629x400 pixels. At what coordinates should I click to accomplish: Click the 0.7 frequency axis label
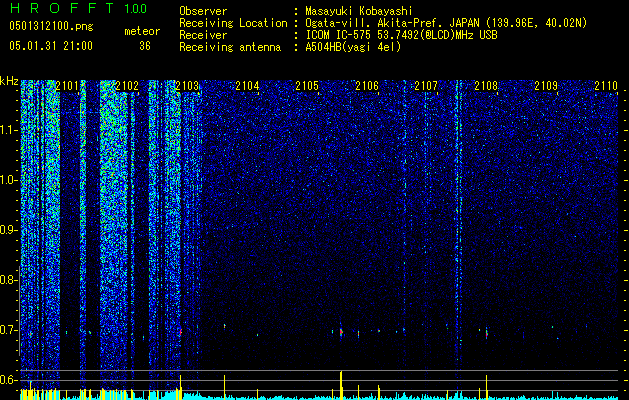8,330
